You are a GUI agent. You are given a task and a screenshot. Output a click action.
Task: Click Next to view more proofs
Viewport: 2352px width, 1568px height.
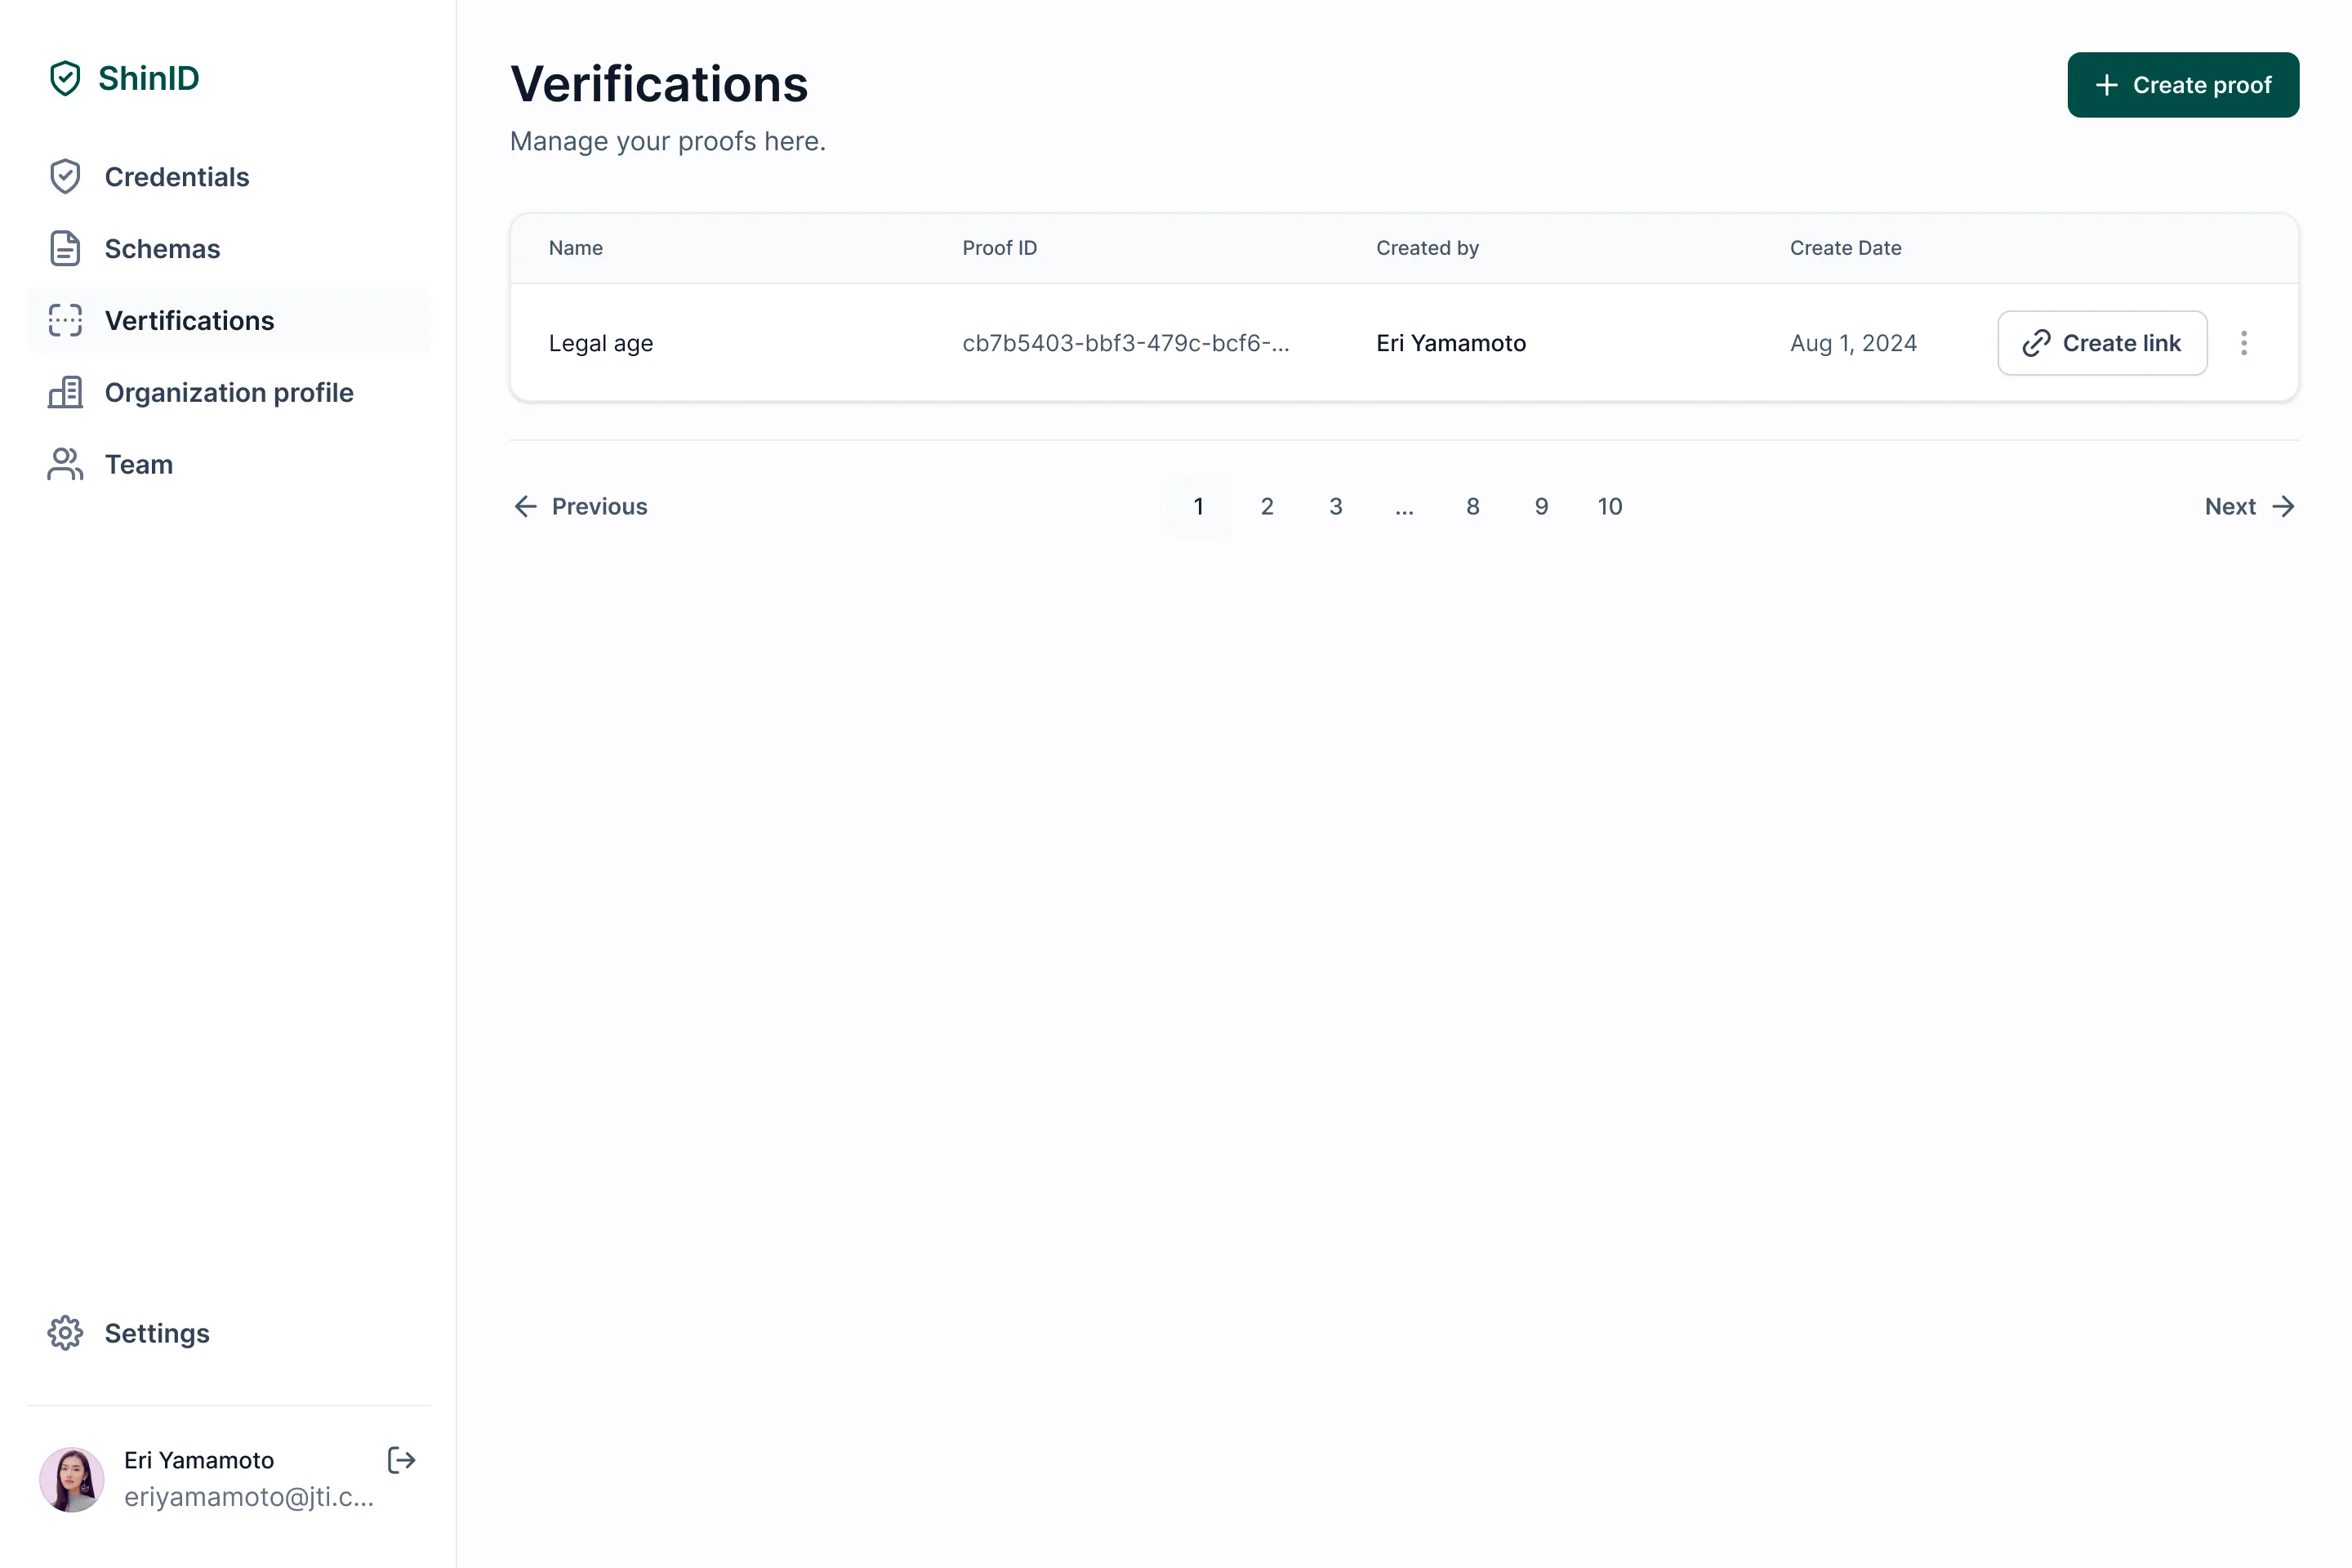pos(2231,506)
